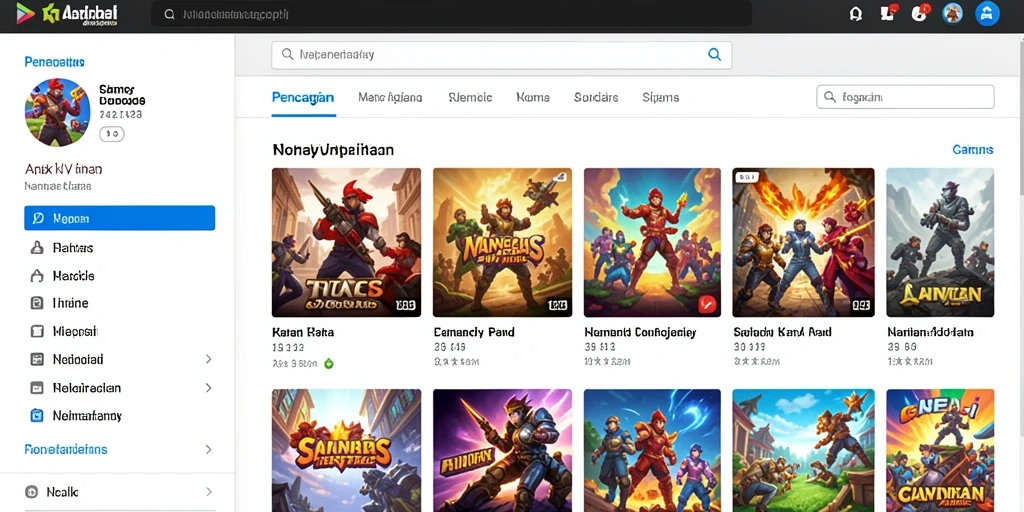This screenshot has width=1024, height=512.
Task: Click the small badge under profile name
Action: coord(112,134)
